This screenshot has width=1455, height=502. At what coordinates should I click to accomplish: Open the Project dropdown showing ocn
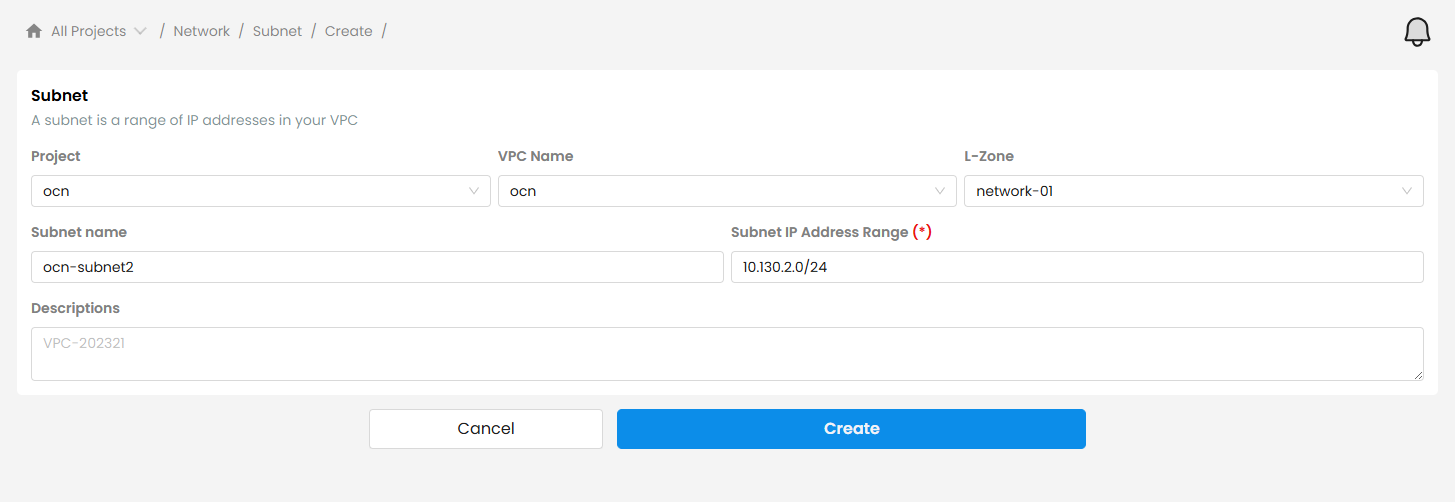[x=261, y=191]
